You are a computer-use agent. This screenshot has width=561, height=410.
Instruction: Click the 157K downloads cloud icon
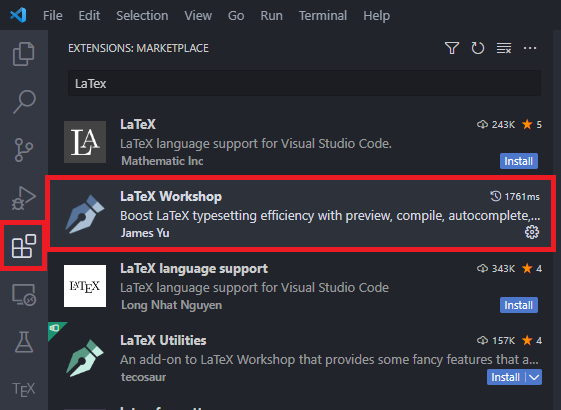pos(482,340)
